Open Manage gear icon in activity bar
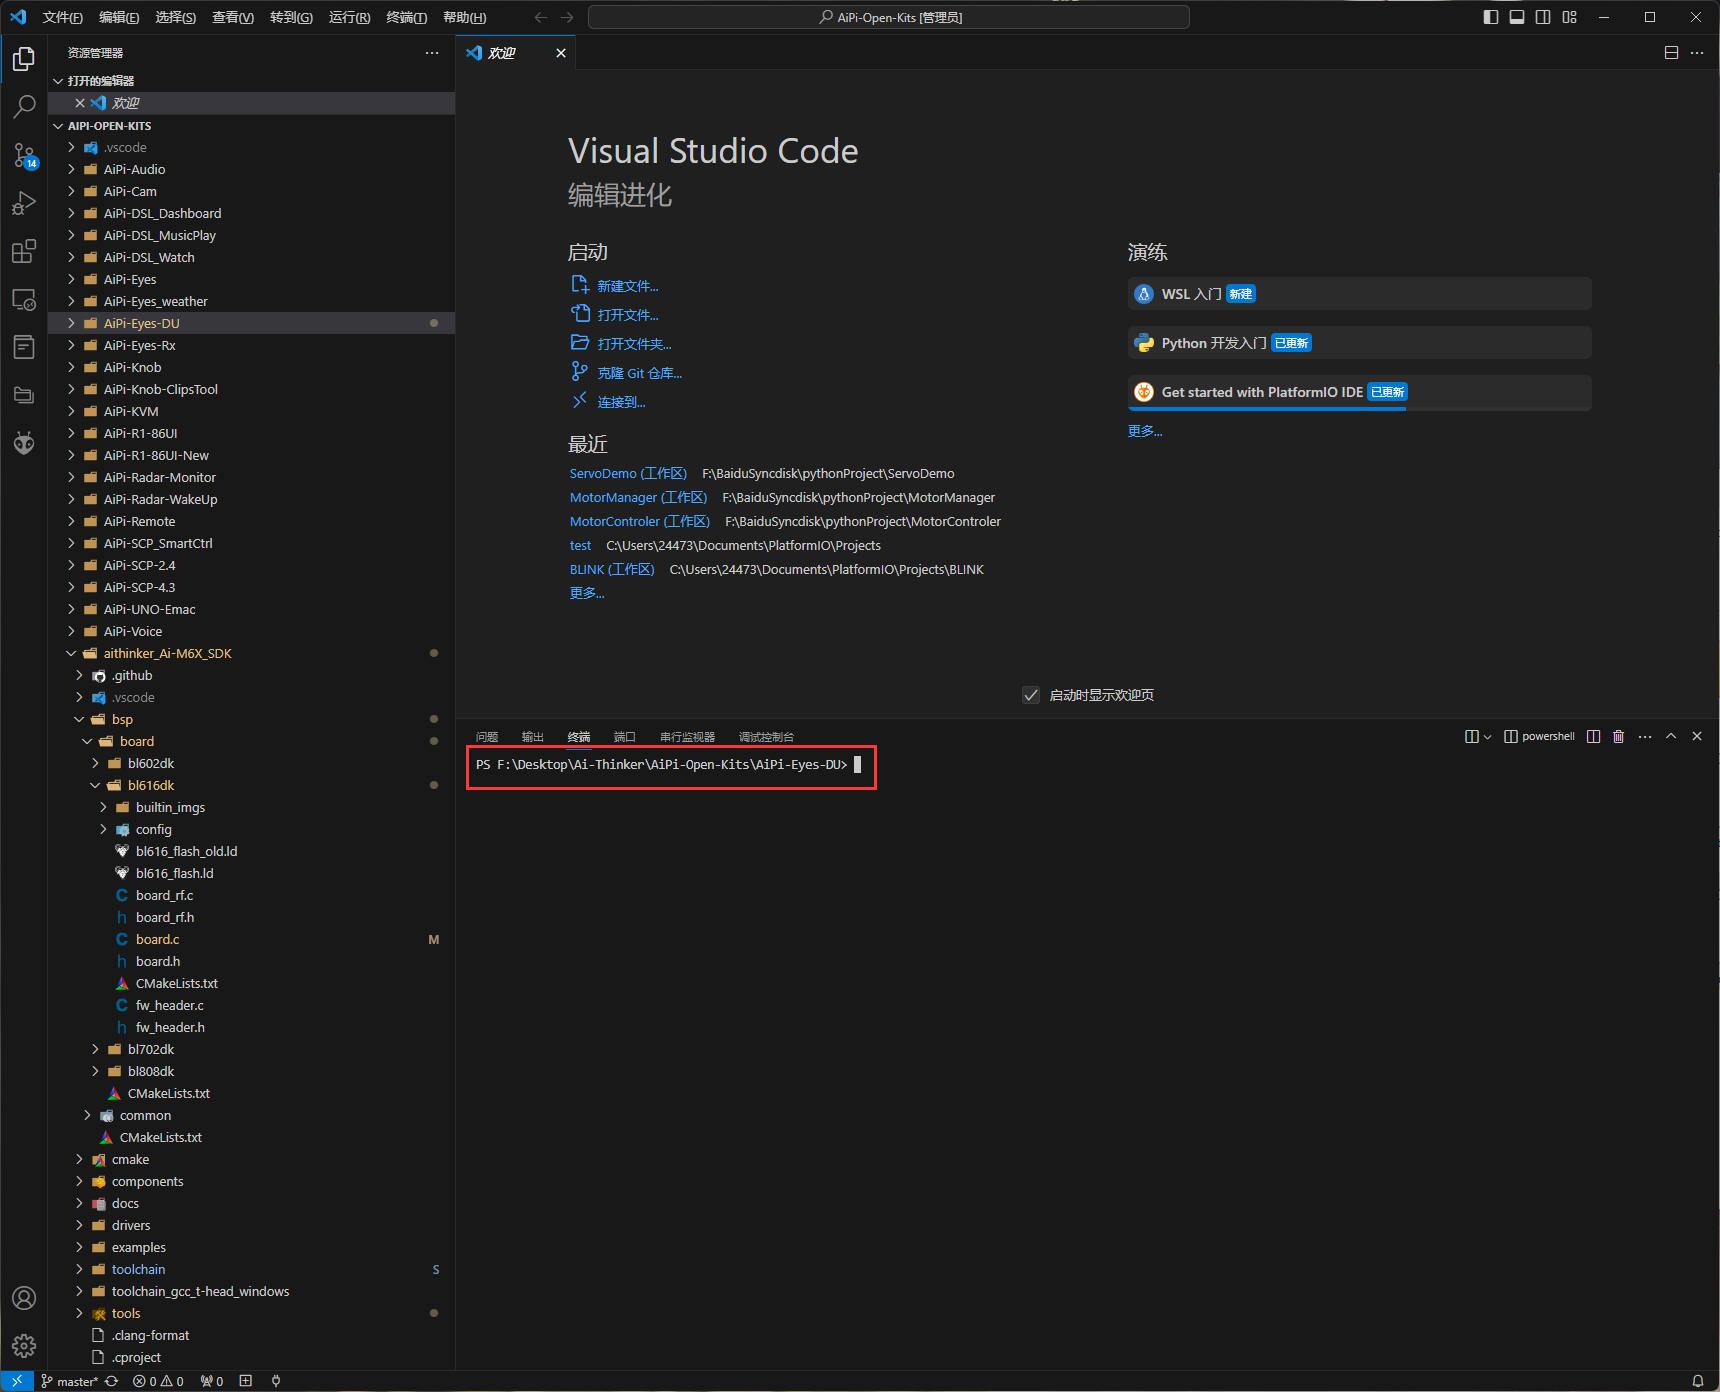The image size is (1720, 1392). point(24,1346)
